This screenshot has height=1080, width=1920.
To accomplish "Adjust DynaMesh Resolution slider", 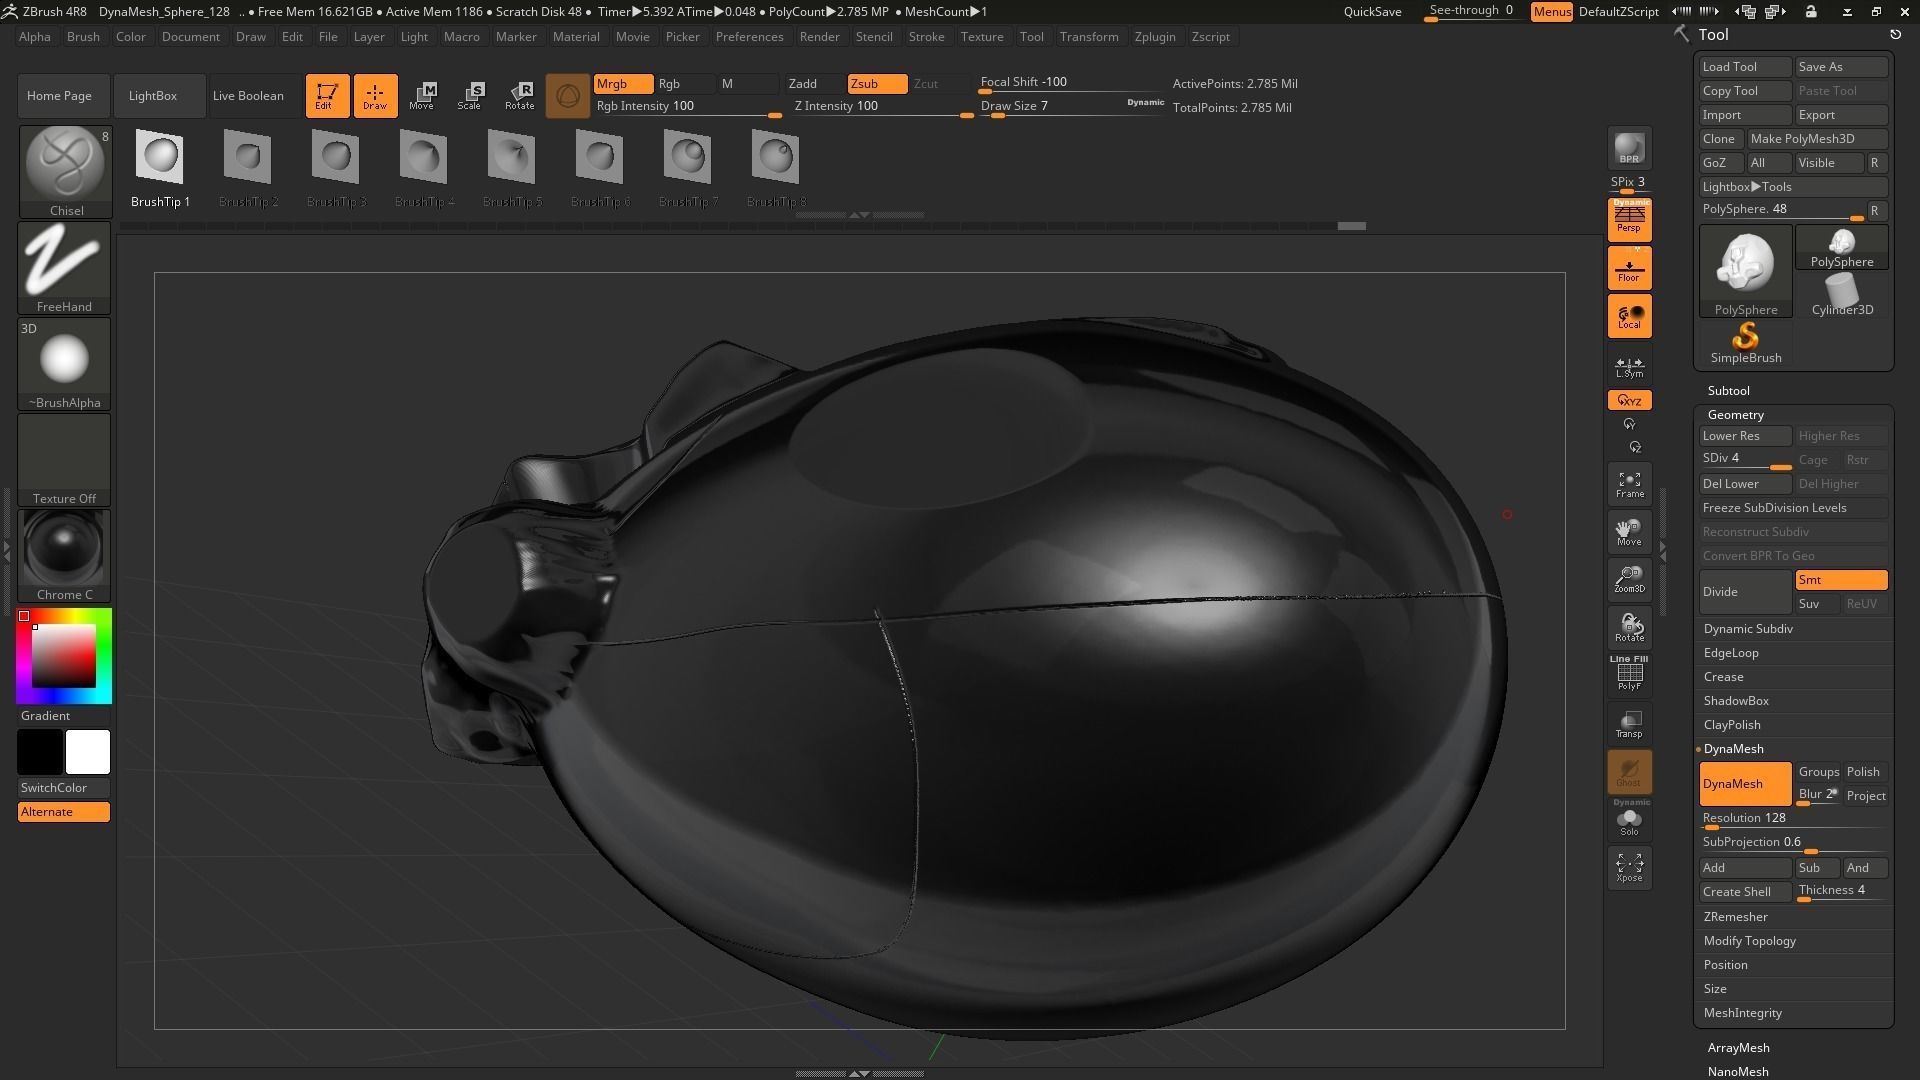I will (x=1793, y=818).
